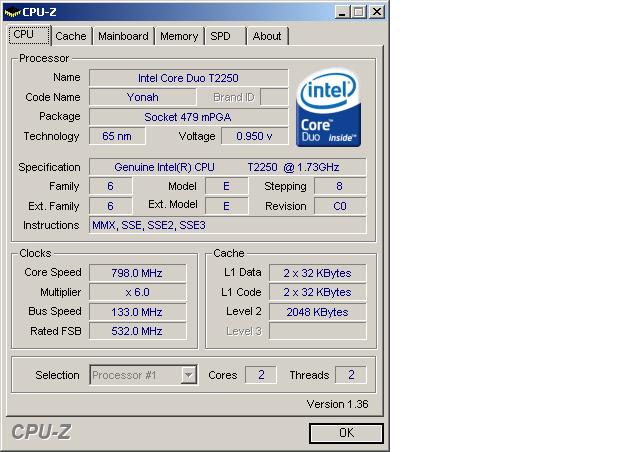This screenshot has width=640, height=452.
Task: Minimize the CPU-Z window
Action: [x=342, y=12]
